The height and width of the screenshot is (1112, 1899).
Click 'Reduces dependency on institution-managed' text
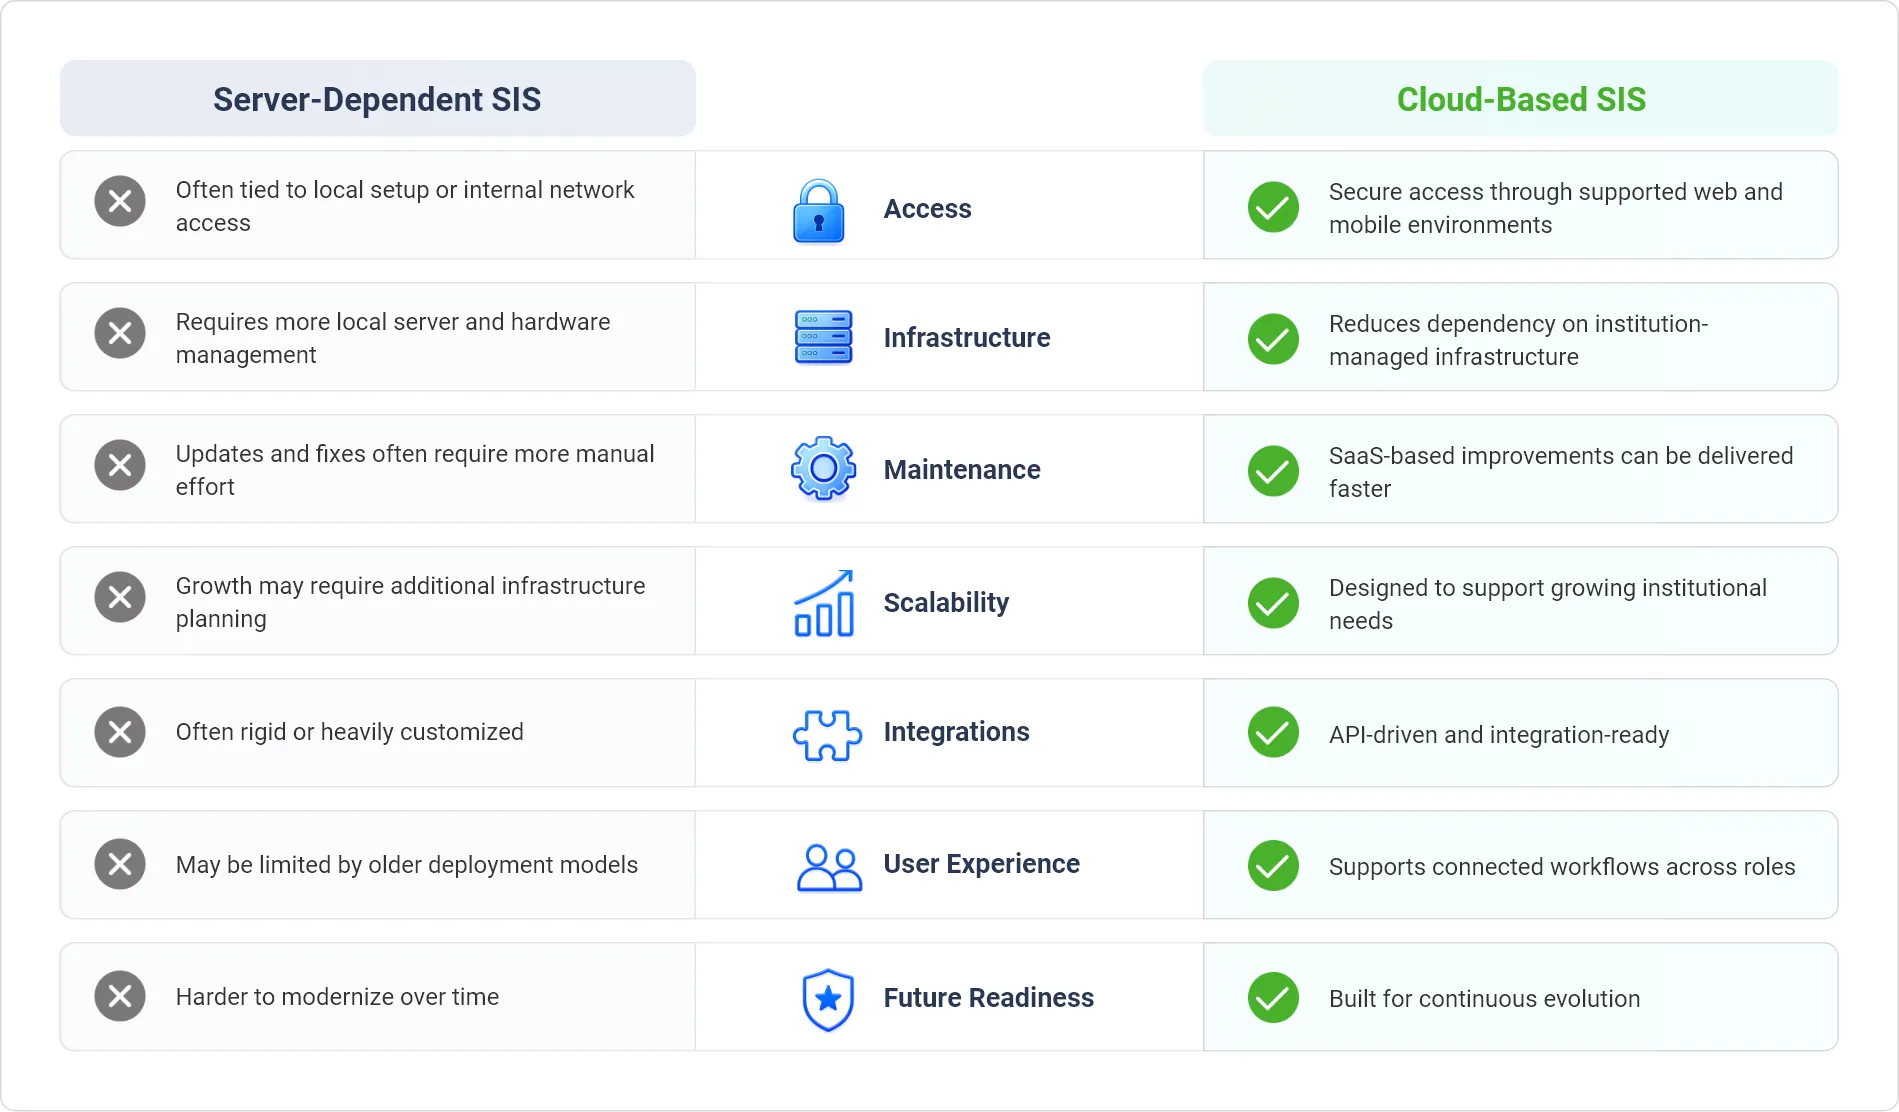click(1518, 340)
